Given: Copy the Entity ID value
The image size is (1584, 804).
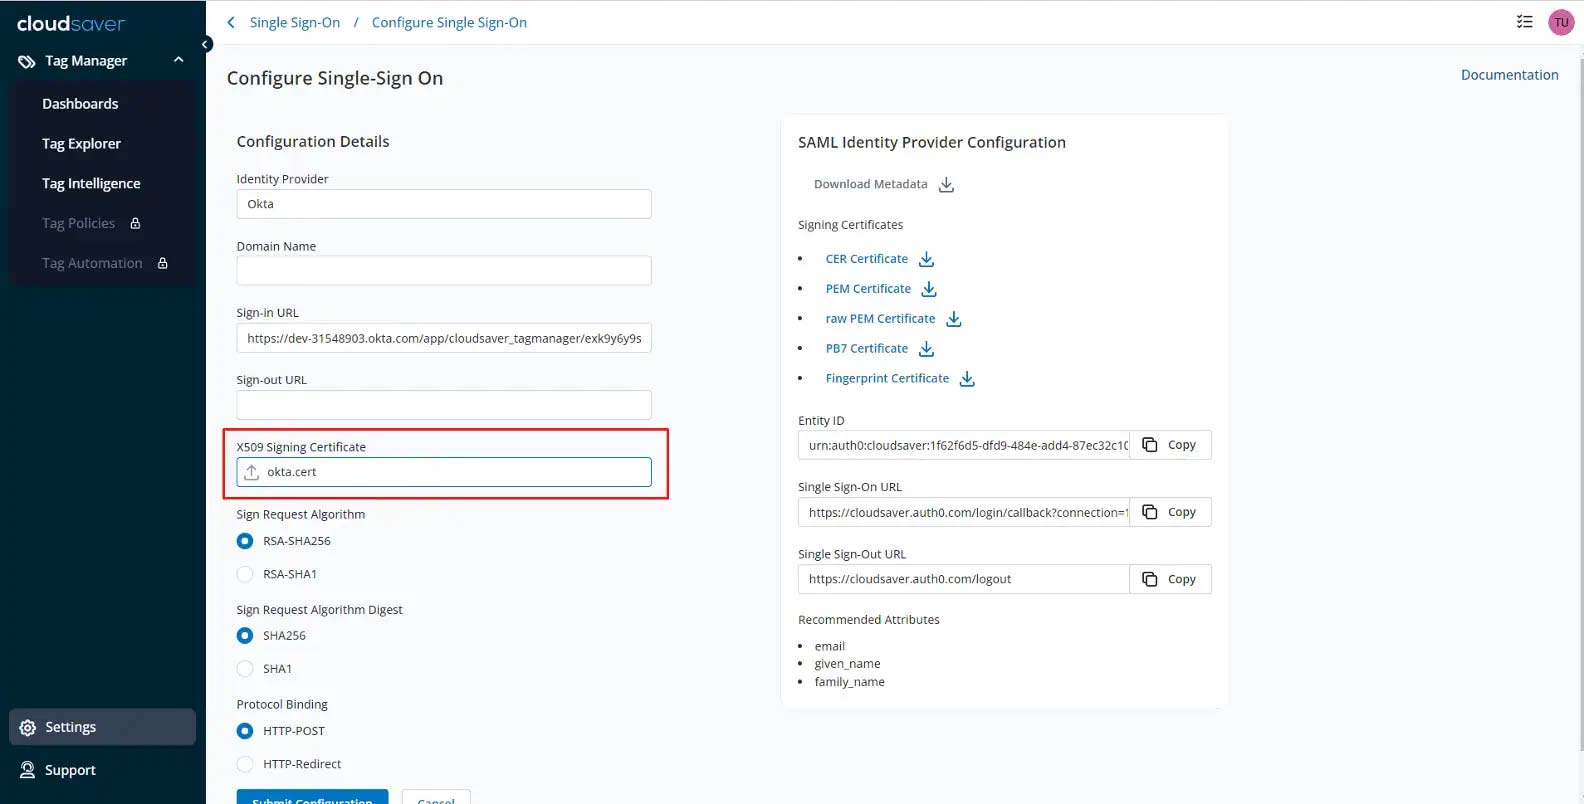Looking at the screenshot, I should (1170, 445).
